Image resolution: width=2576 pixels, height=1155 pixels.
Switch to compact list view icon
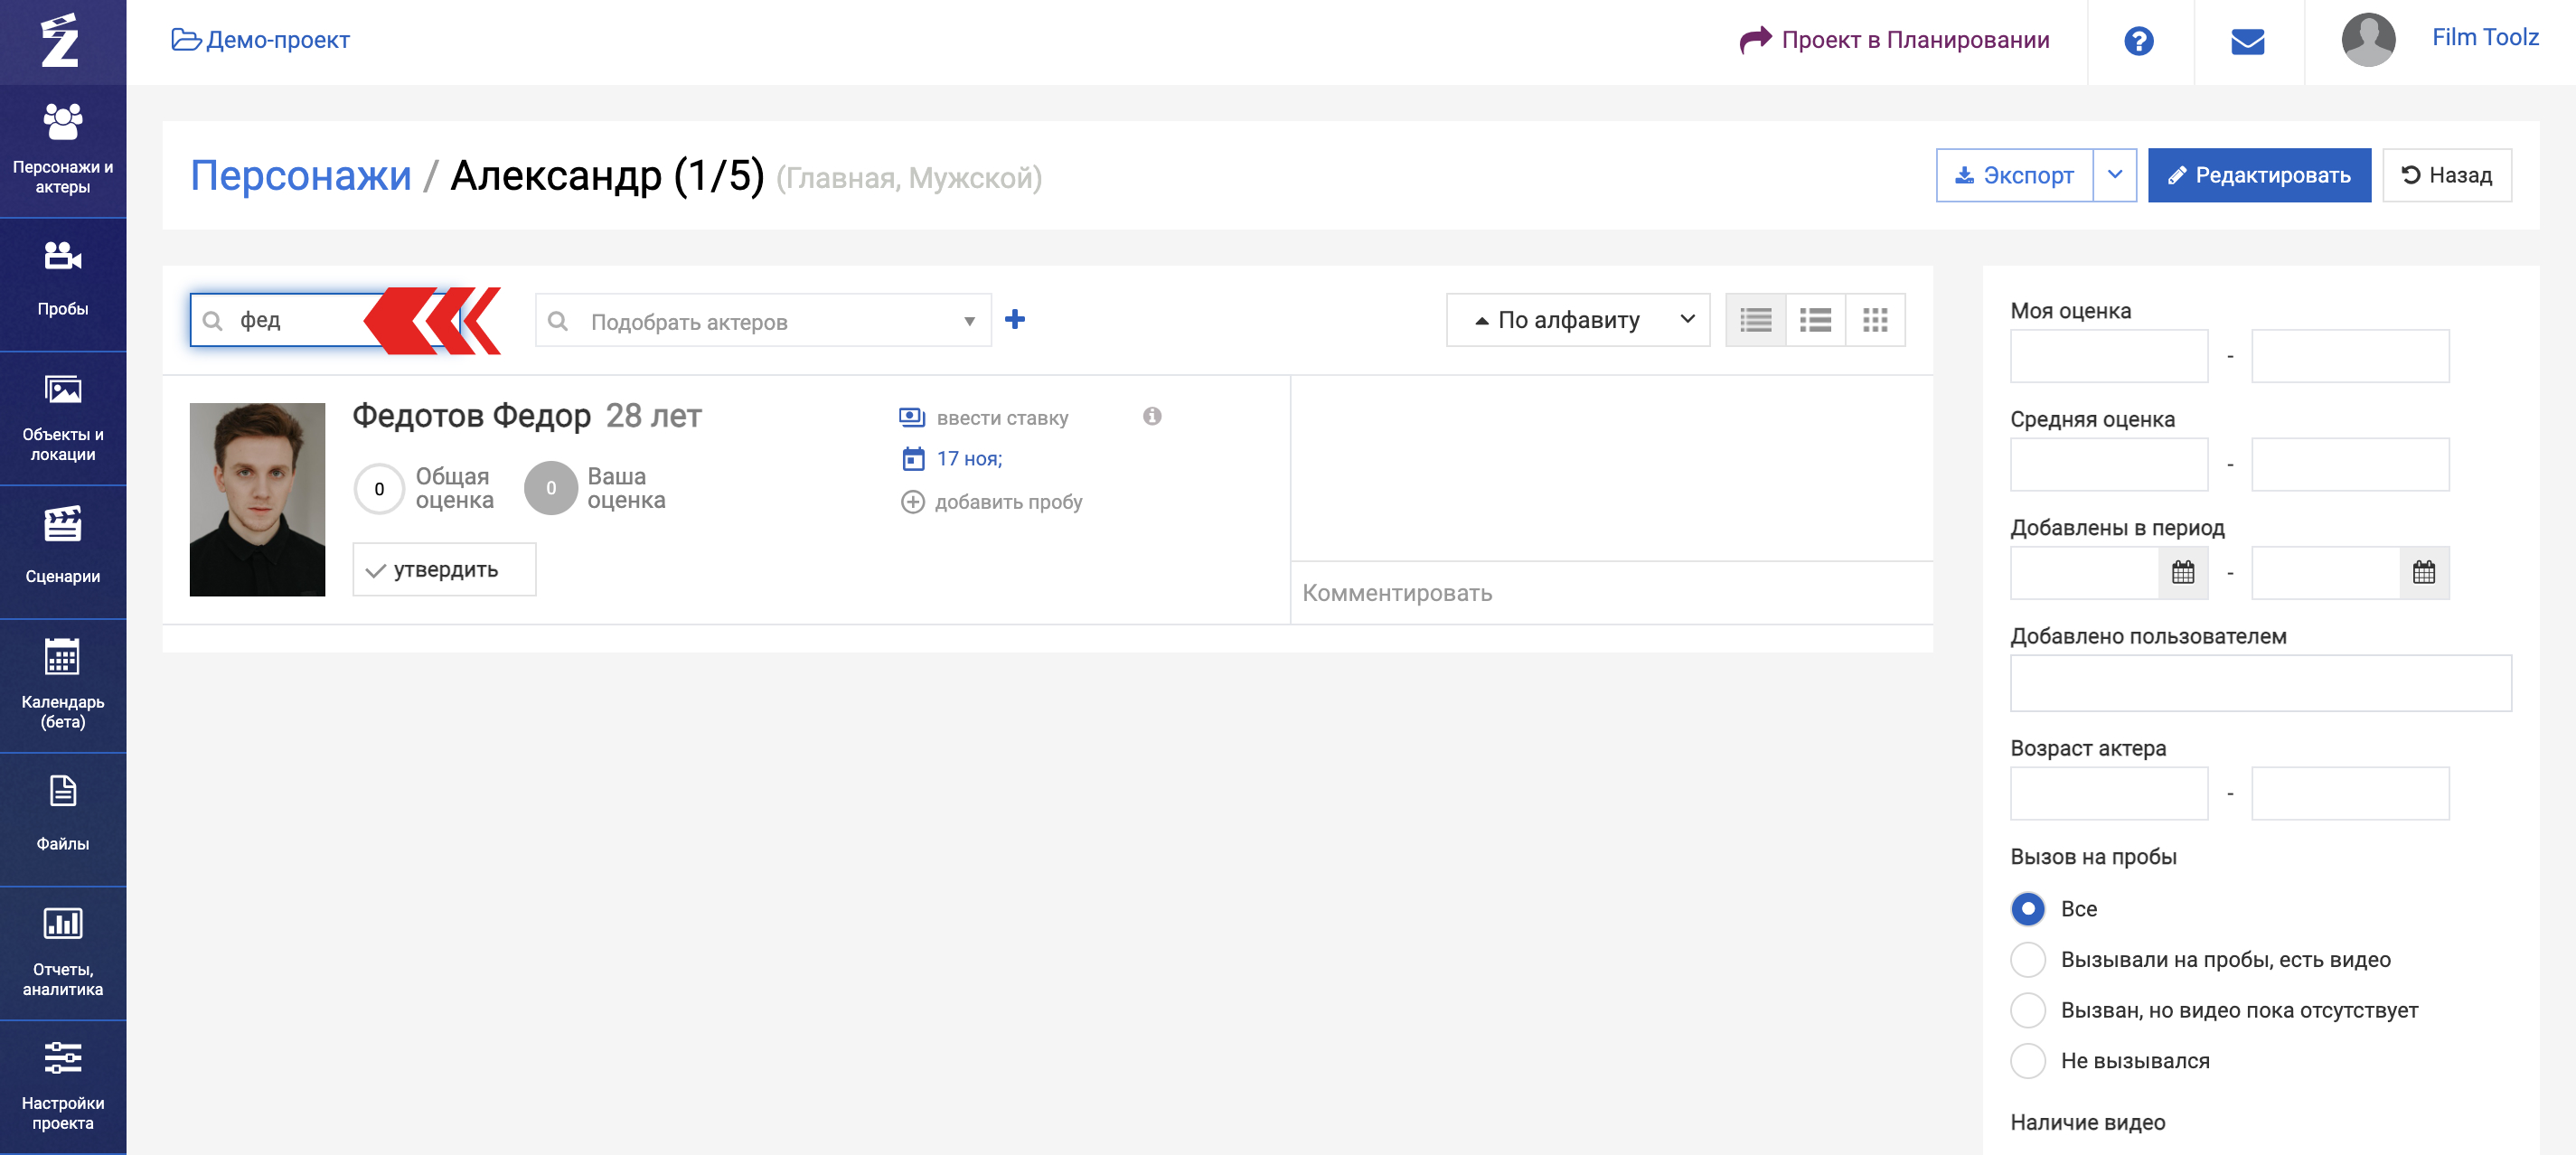[x=1755, y=320]
